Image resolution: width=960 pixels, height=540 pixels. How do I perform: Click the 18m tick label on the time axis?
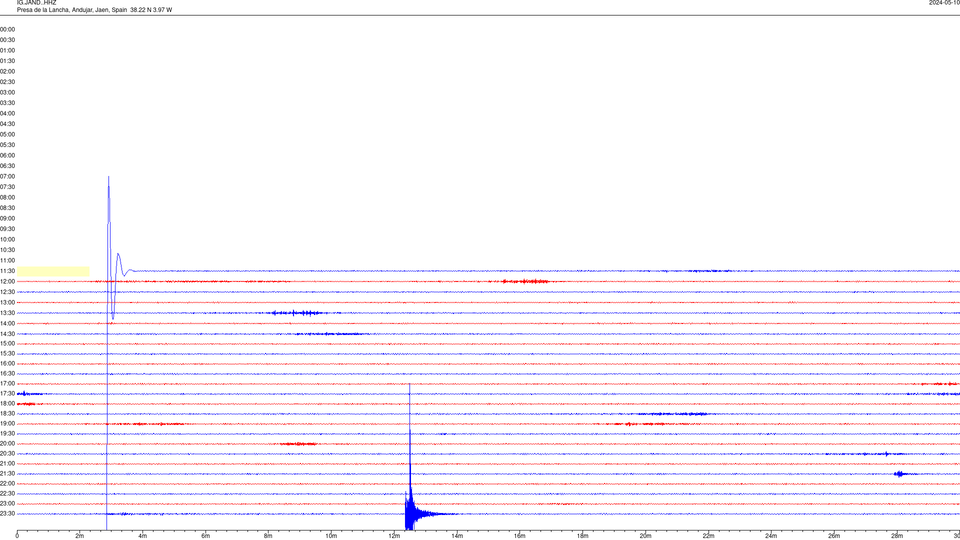click(583, 536)
